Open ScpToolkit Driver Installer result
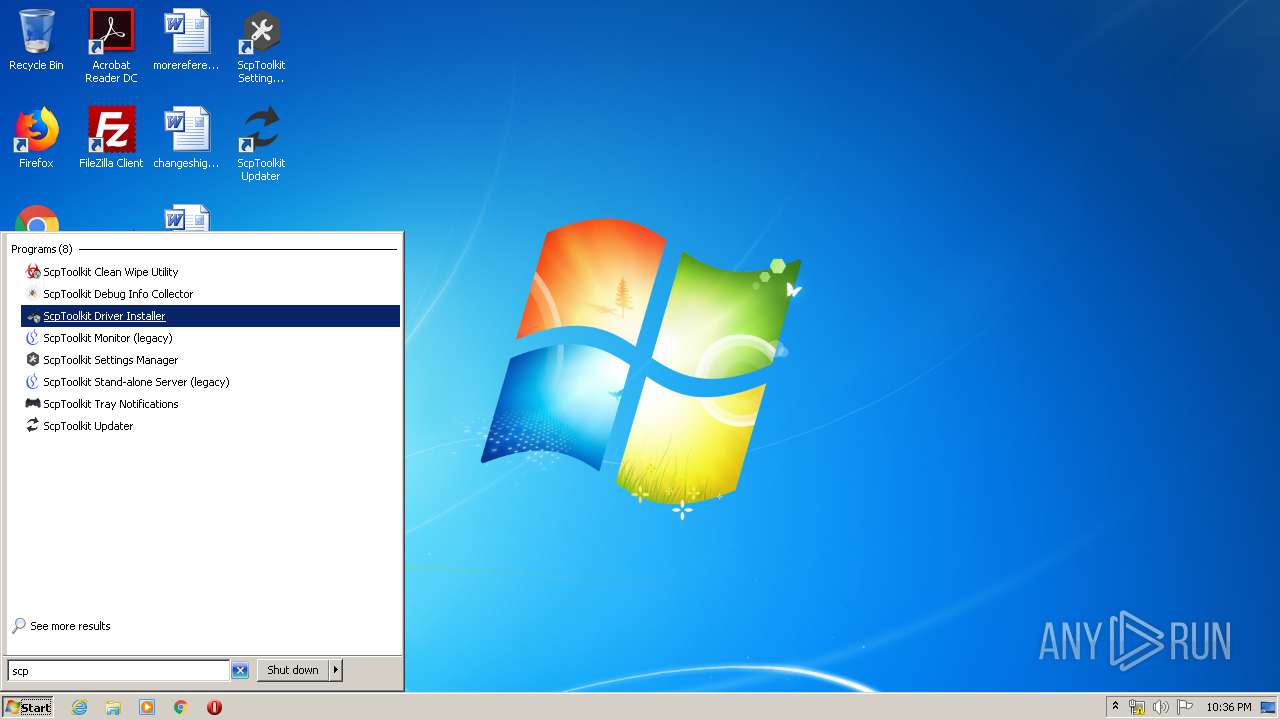The height and width of the screenshot is (720, 1280). click(x=210, y=316)
